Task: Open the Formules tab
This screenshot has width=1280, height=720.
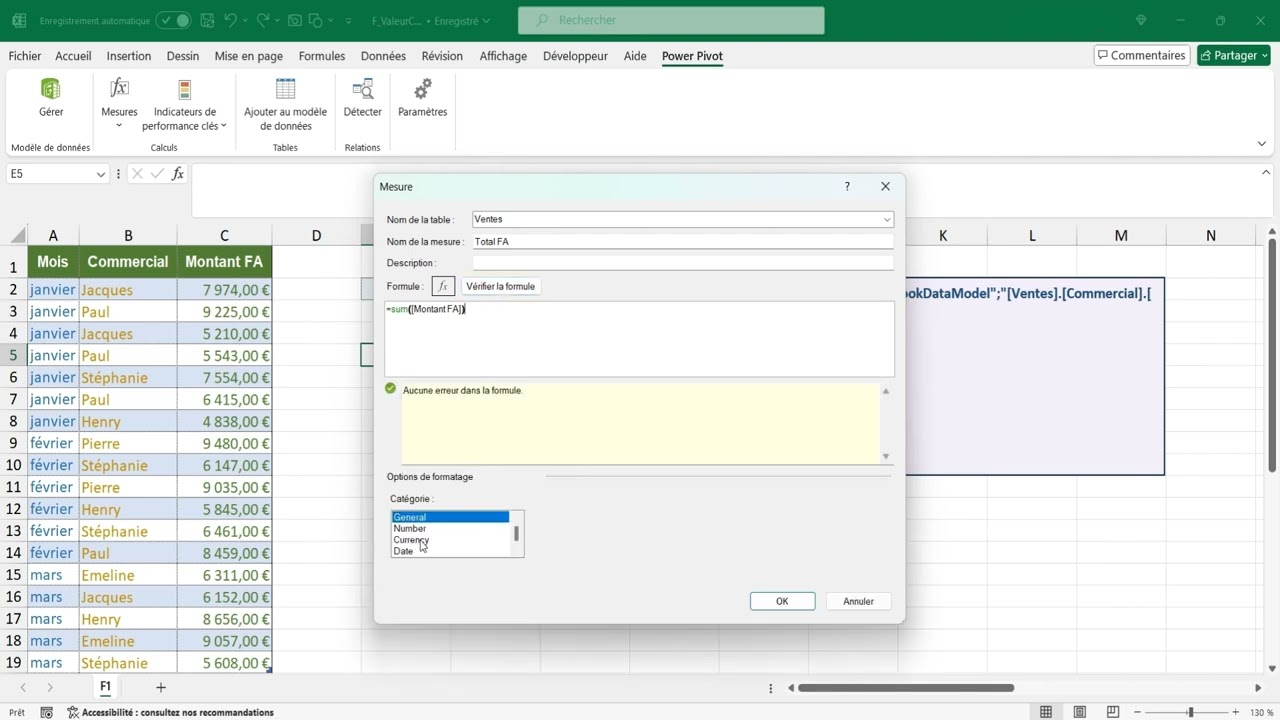Action: [321, 56]
